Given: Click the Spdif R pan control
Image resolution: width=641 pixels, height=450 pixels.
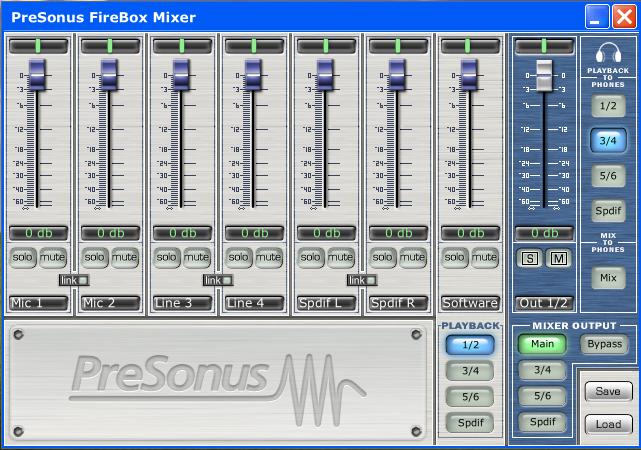Looking at the screenshot, I should click(x=398, y=46).
